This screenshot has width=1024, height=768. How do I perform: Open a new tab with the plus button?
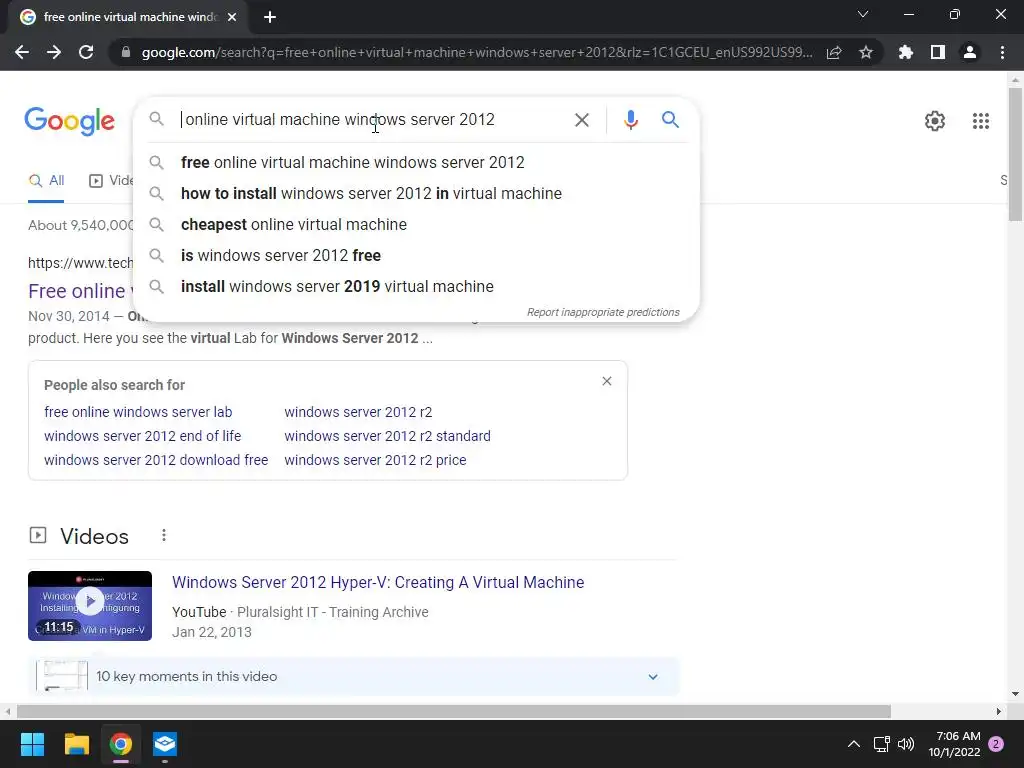pyautogui.click(x=270, y=17)
